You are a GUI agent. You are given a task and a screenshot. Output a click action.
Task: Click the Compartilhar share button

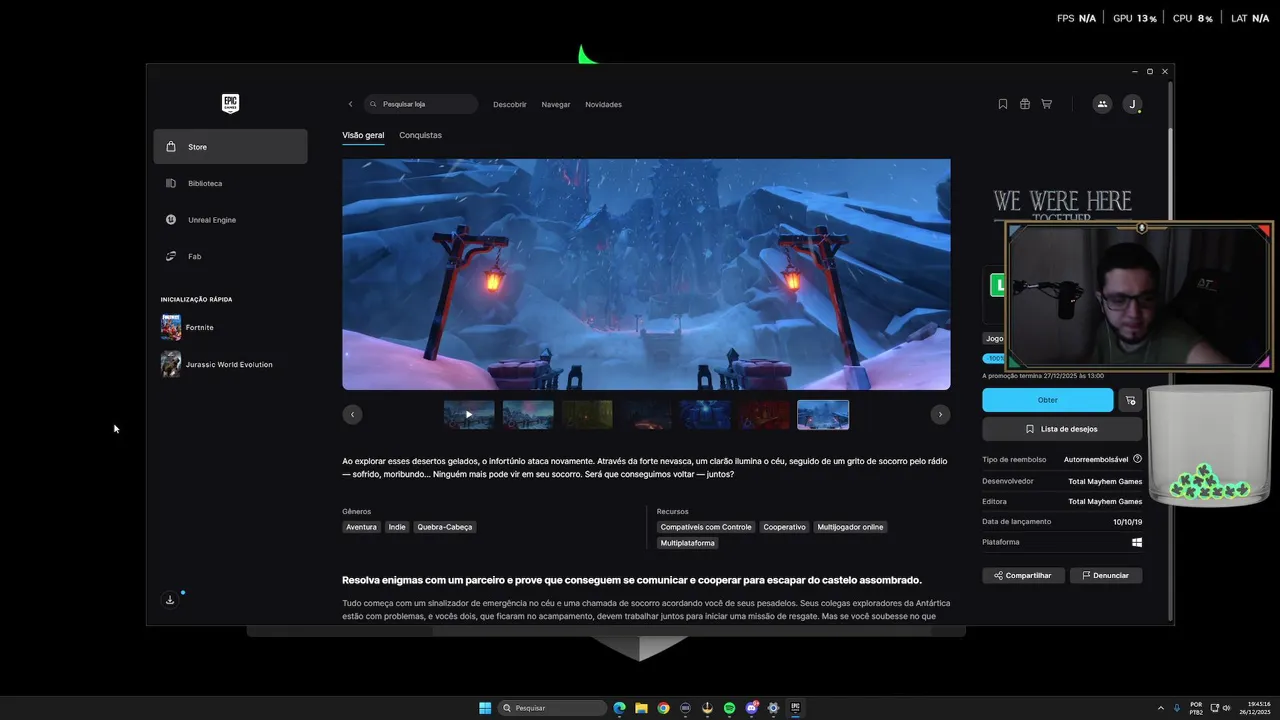1023,576
